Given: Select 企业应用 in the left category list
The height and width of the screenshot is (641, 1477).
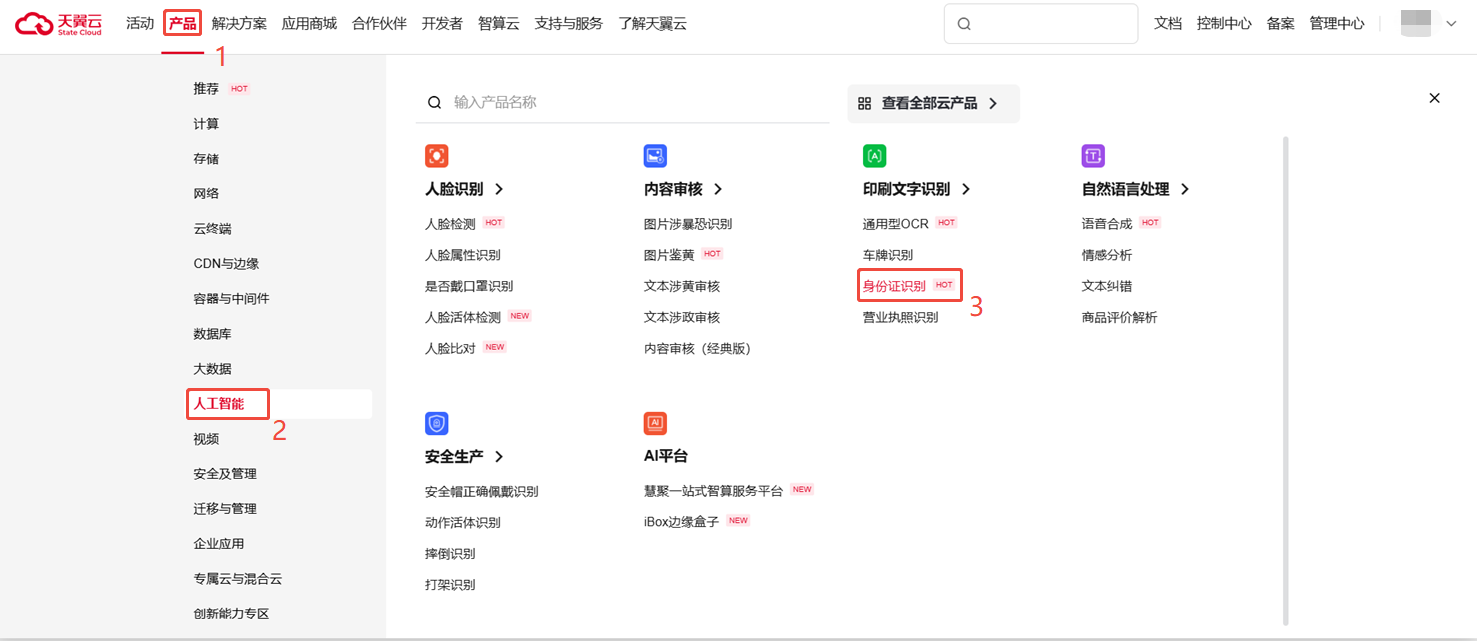Looking at the screenshot, I should point(219,544).
